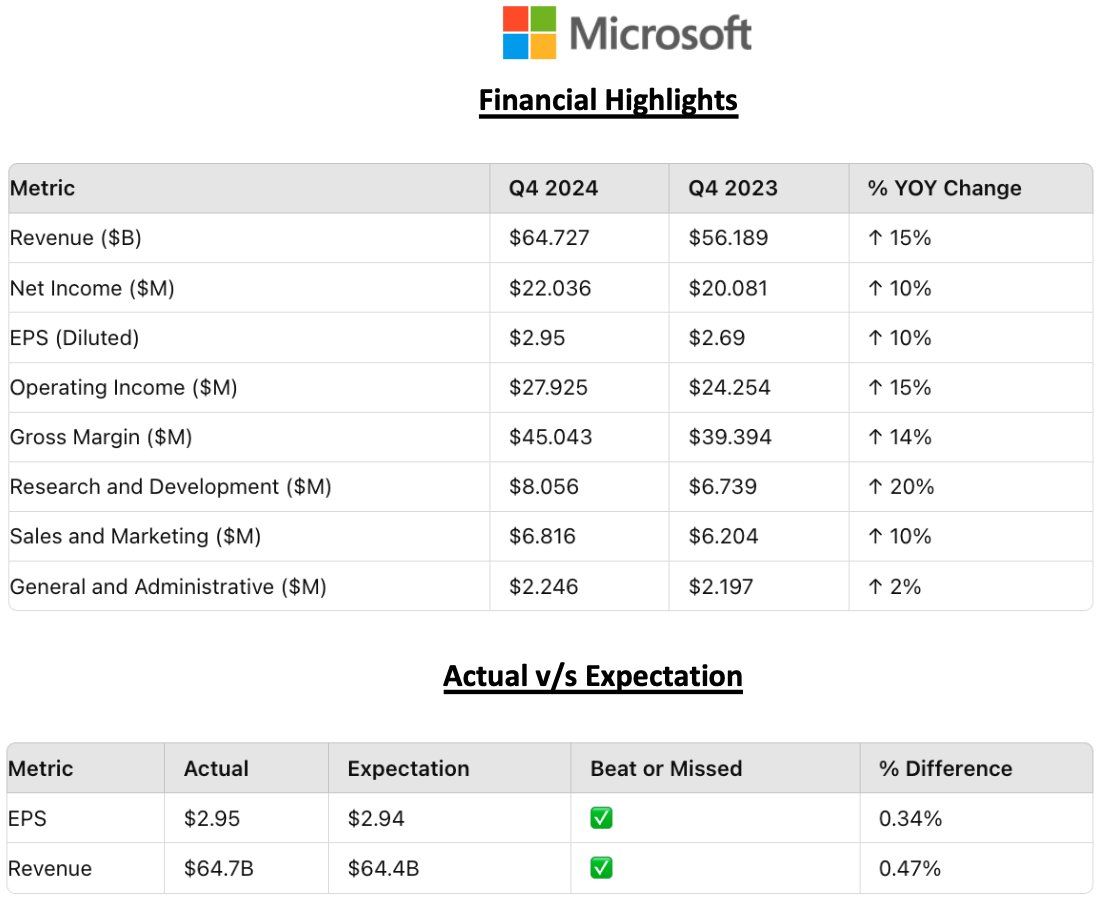Click the up arrow beside 20% YOY change
1102x904 pixels.
876,487
